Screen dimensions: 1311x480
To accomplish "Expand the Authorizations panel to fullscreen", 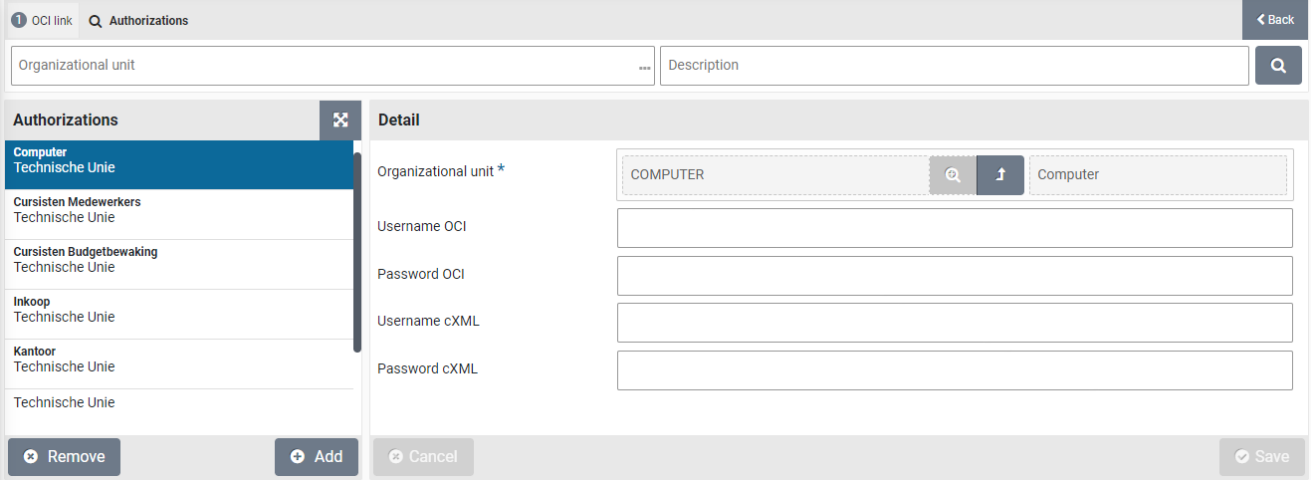I will click(x=340, y=120).
